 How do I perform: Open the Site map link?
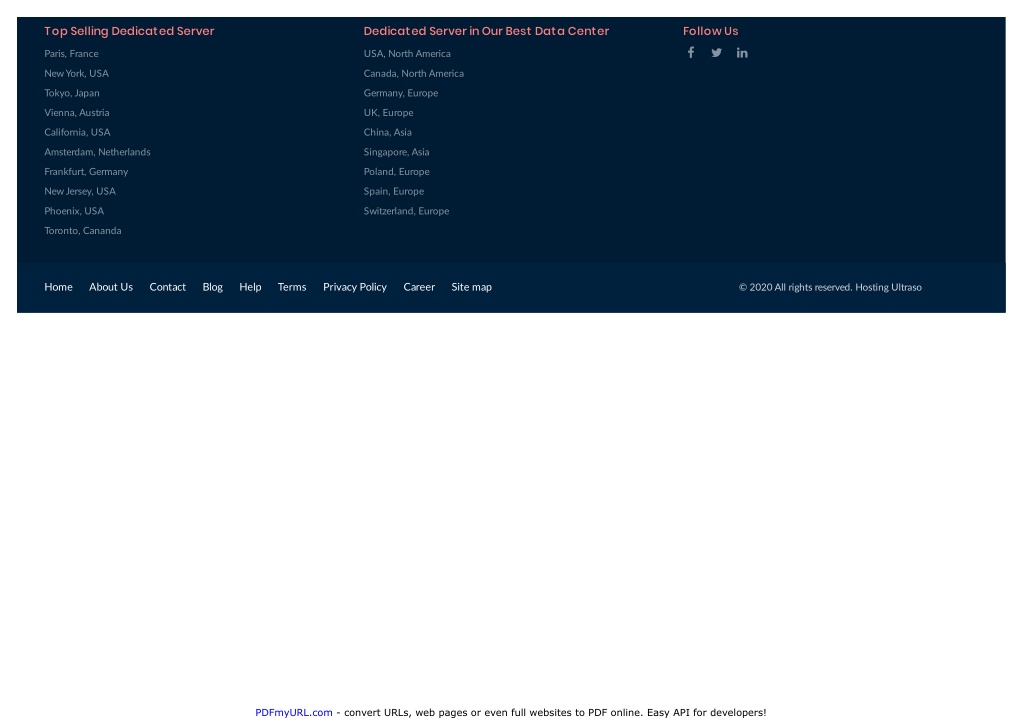pyautogui.click(x=472, y=287)
